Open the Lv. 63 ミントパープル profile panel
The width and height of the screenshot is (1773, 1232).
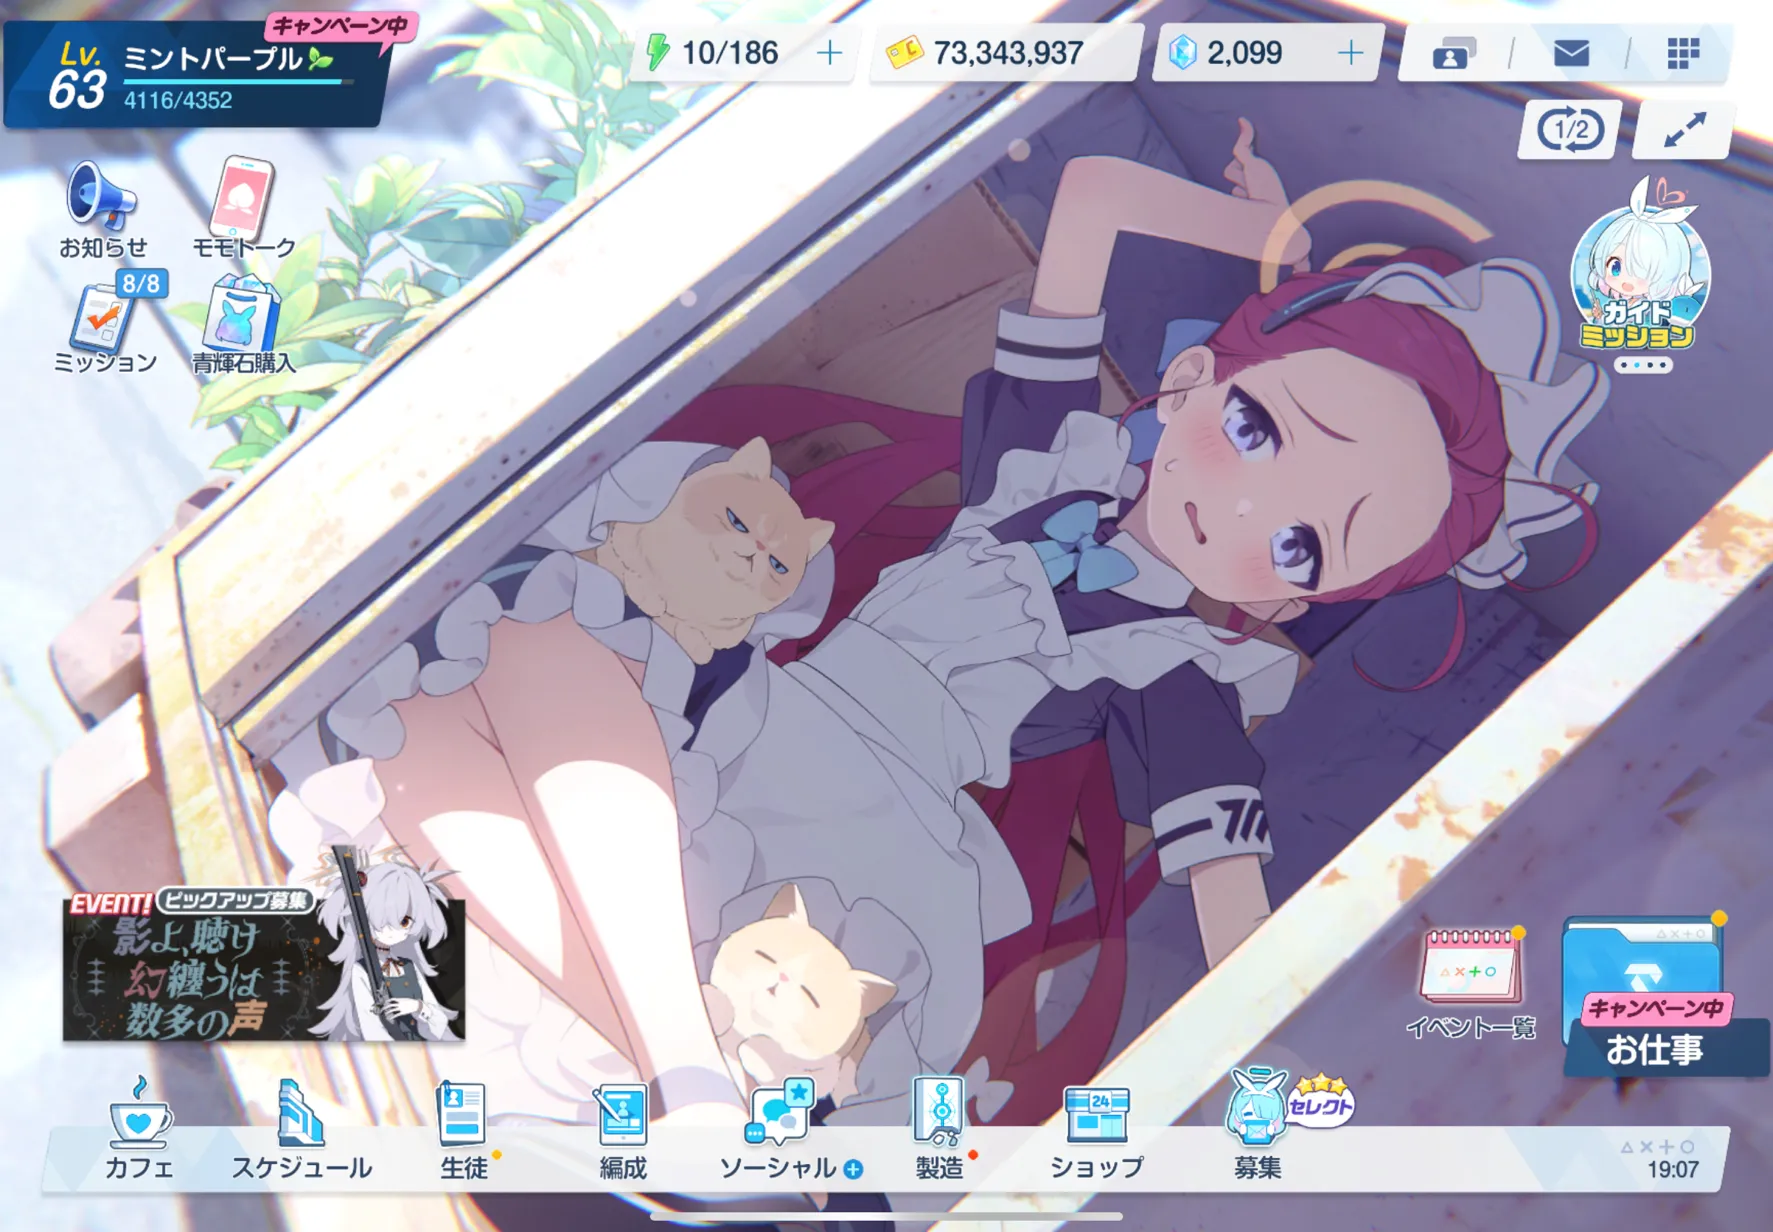195,74
